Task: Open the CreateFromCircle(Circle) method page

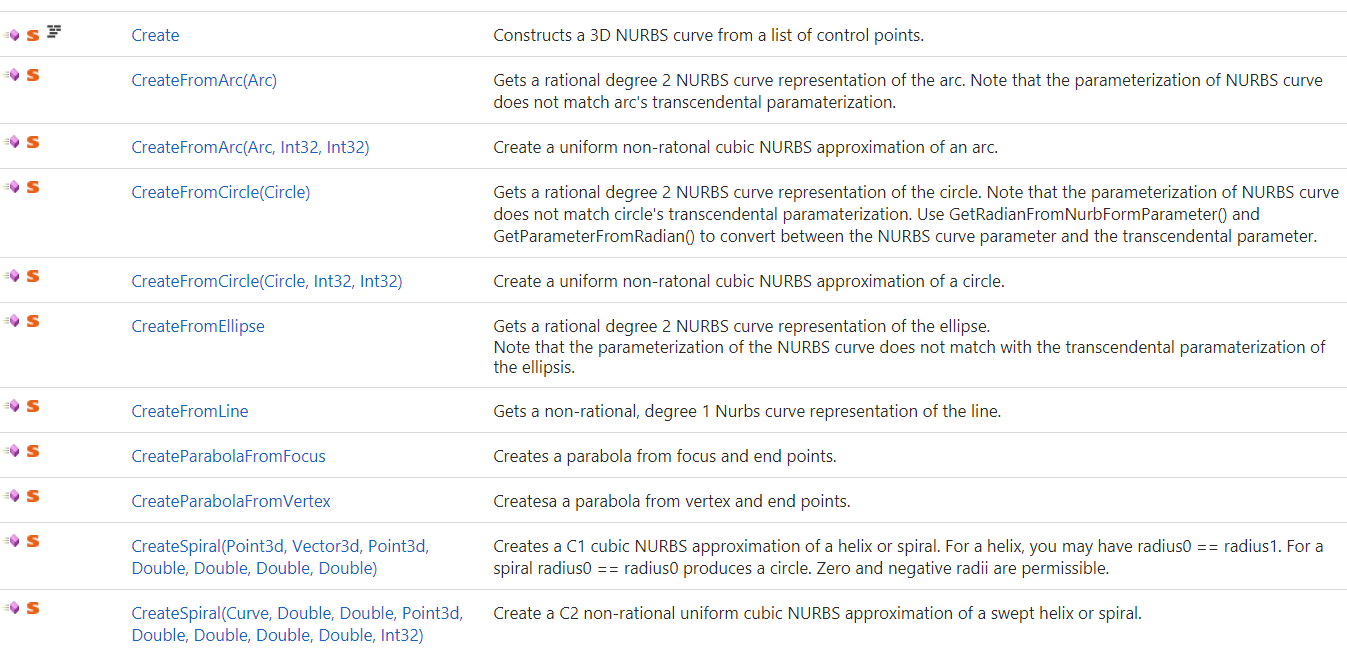Action: coord(220,192)
